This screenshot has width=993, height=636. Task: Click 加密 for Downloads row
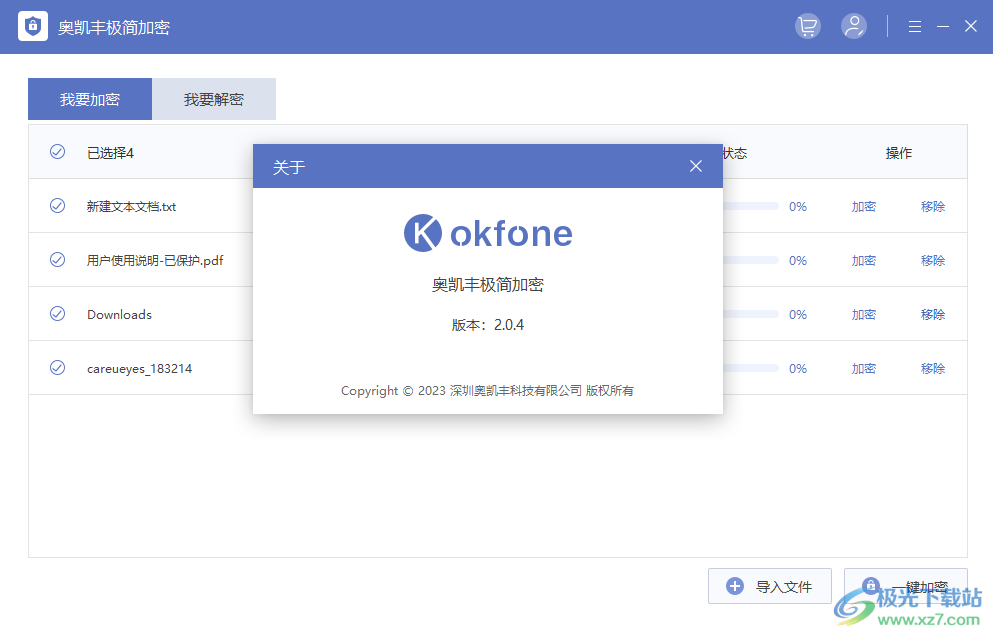(x=864, y=314)
